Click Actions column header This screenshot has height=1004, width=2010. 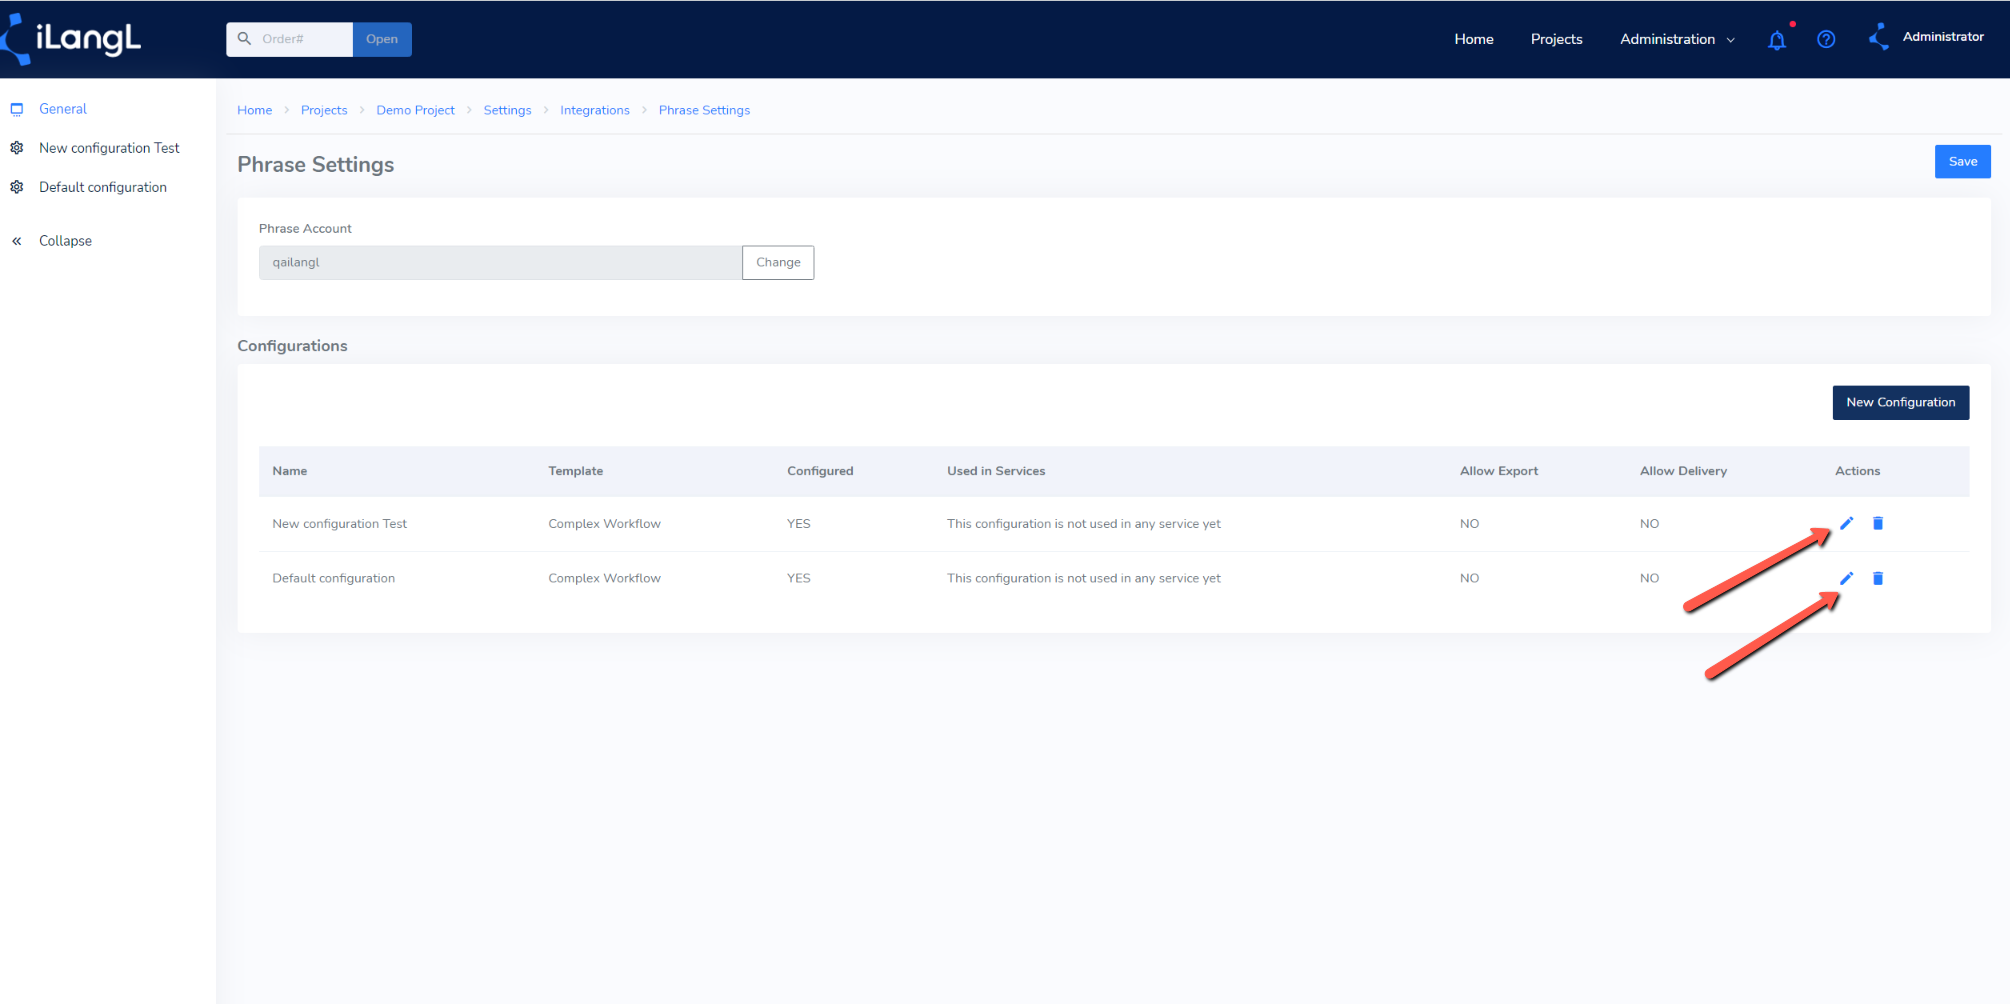[1857, 471]
